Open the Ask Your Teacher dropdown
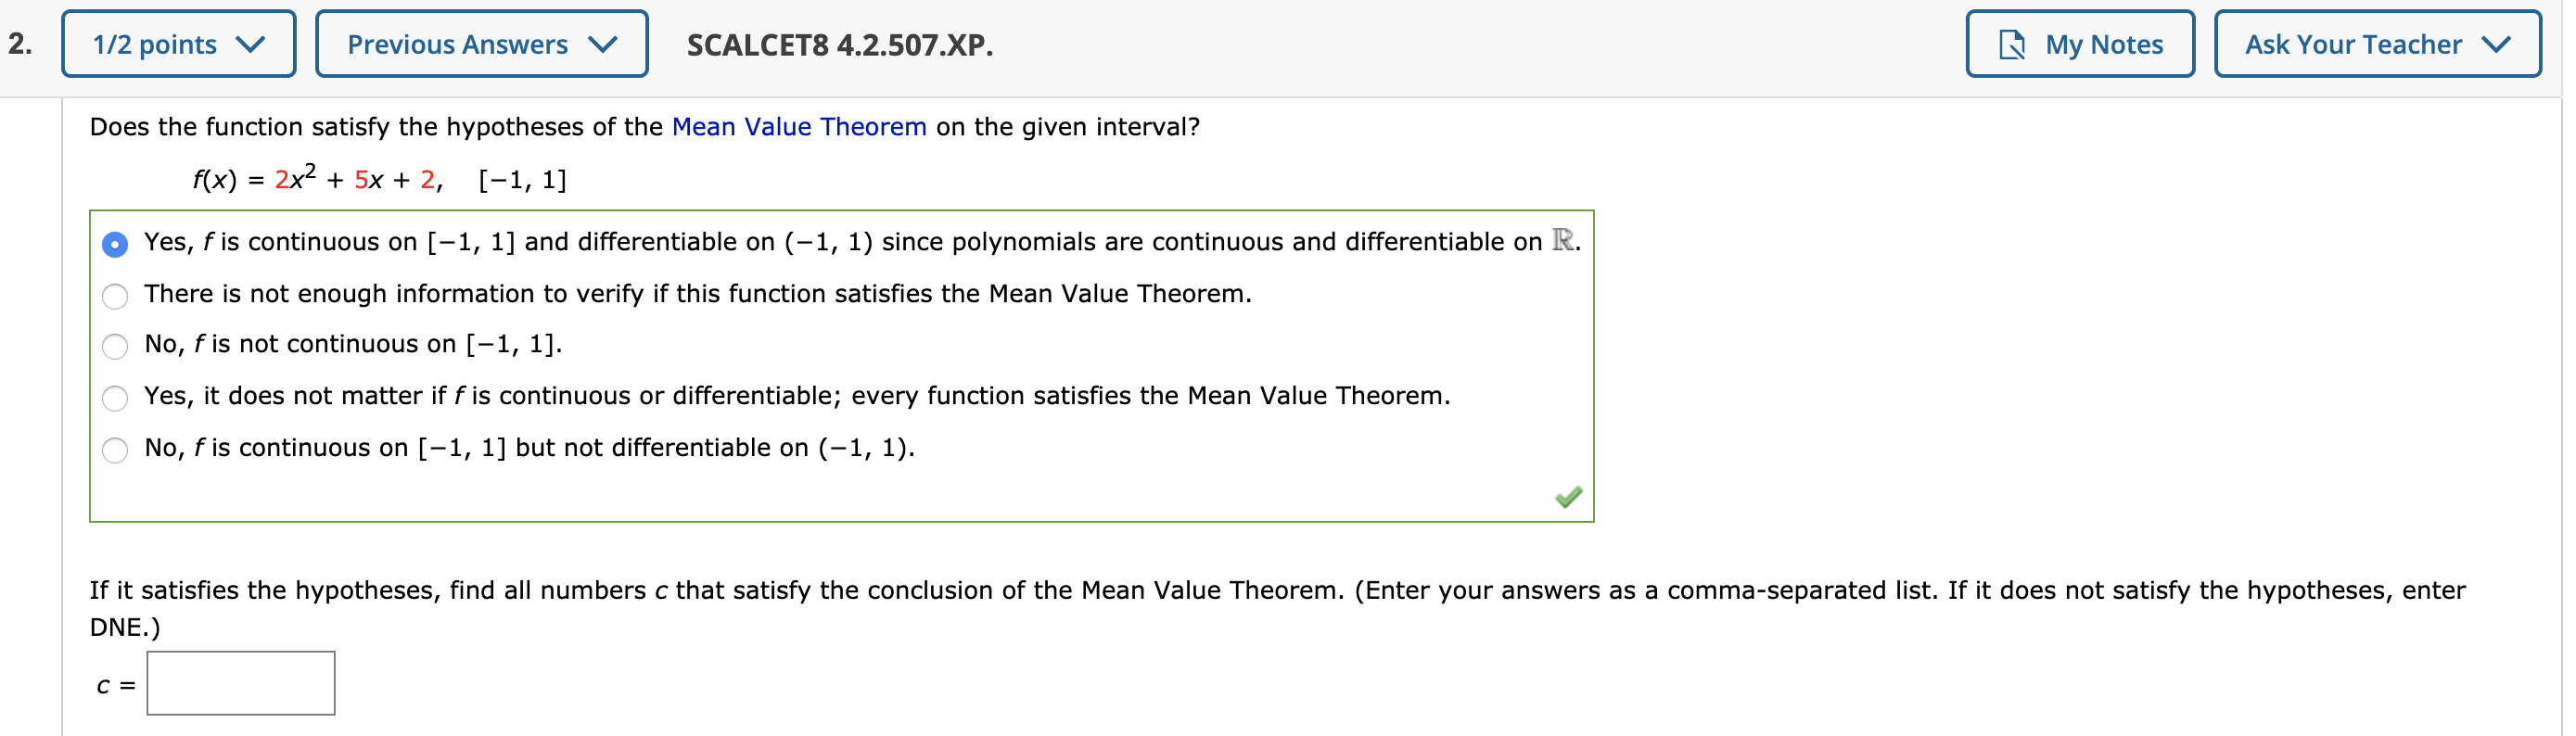Screen dimensions: 2576x736 coord(2377,43)
